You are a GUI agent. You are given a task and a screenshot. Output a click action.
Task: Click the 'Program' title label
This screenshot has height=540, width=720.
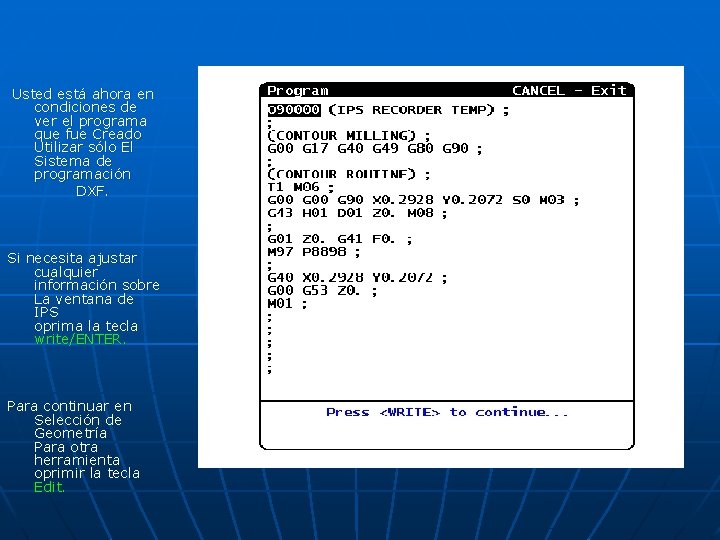tap(298, 90)
